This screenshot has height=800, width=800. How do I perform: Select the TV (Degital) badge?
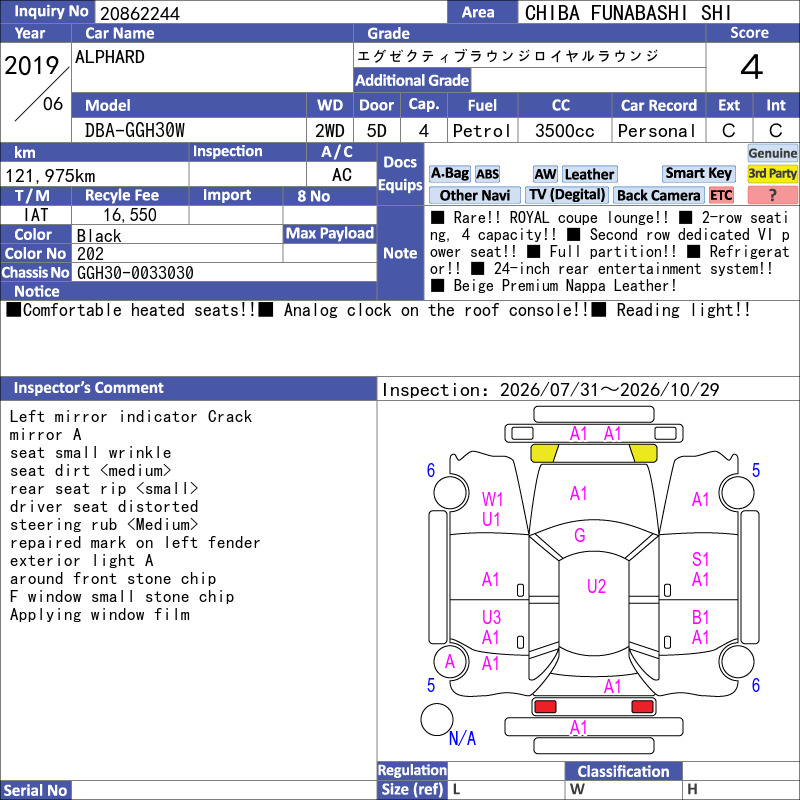coord(567,195)
